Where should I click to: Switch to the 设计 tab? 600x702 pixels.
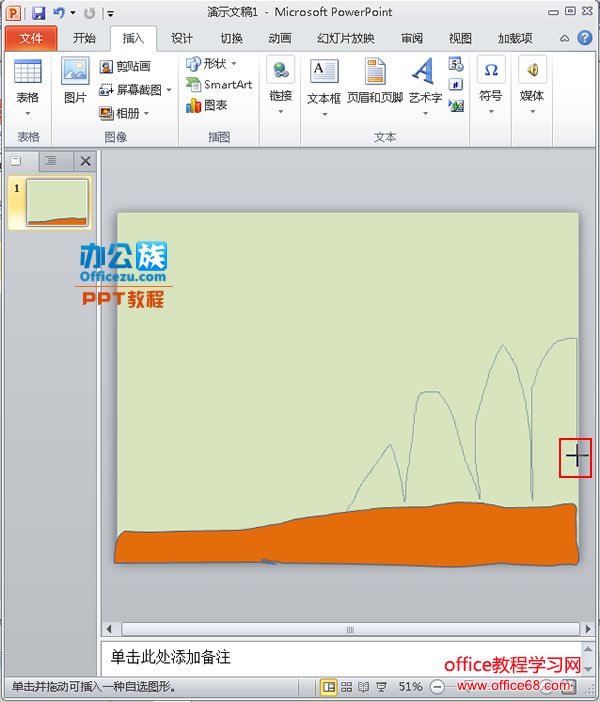tap(182, 39)
